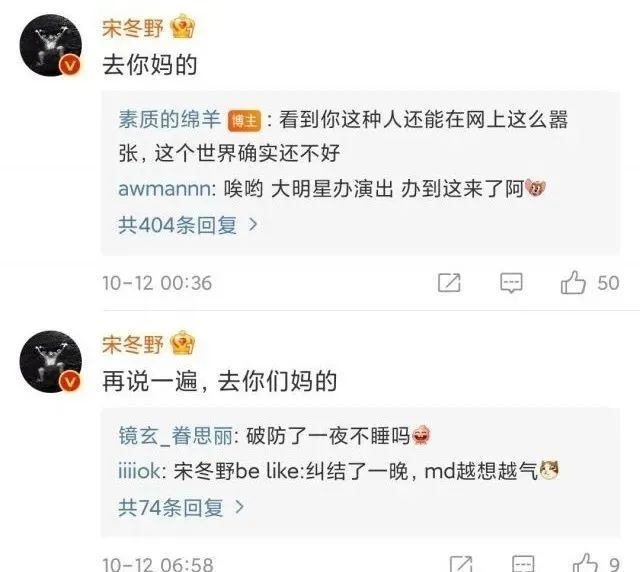This screenshot has width=640, height=572.
Task: Open second 宋冬野 profile avatar
Action: [x=51, y=362]
